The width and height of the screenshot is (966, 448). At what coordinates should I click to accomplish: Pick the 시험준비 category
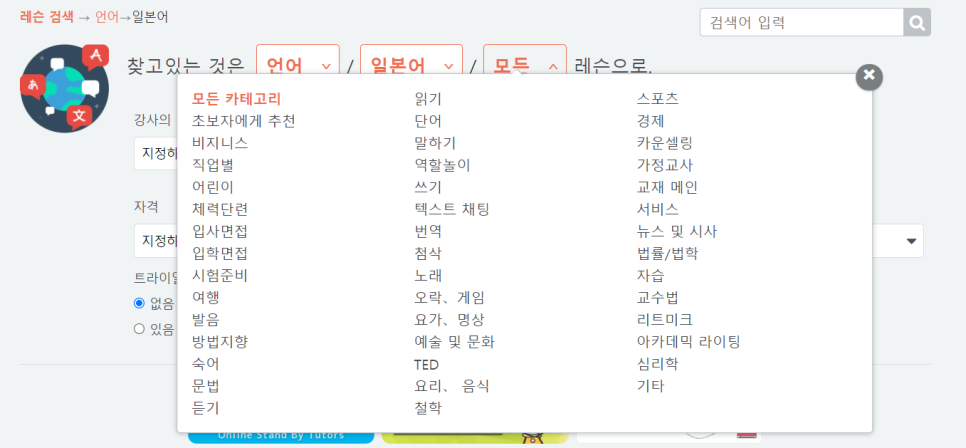[x=220, y=275]
